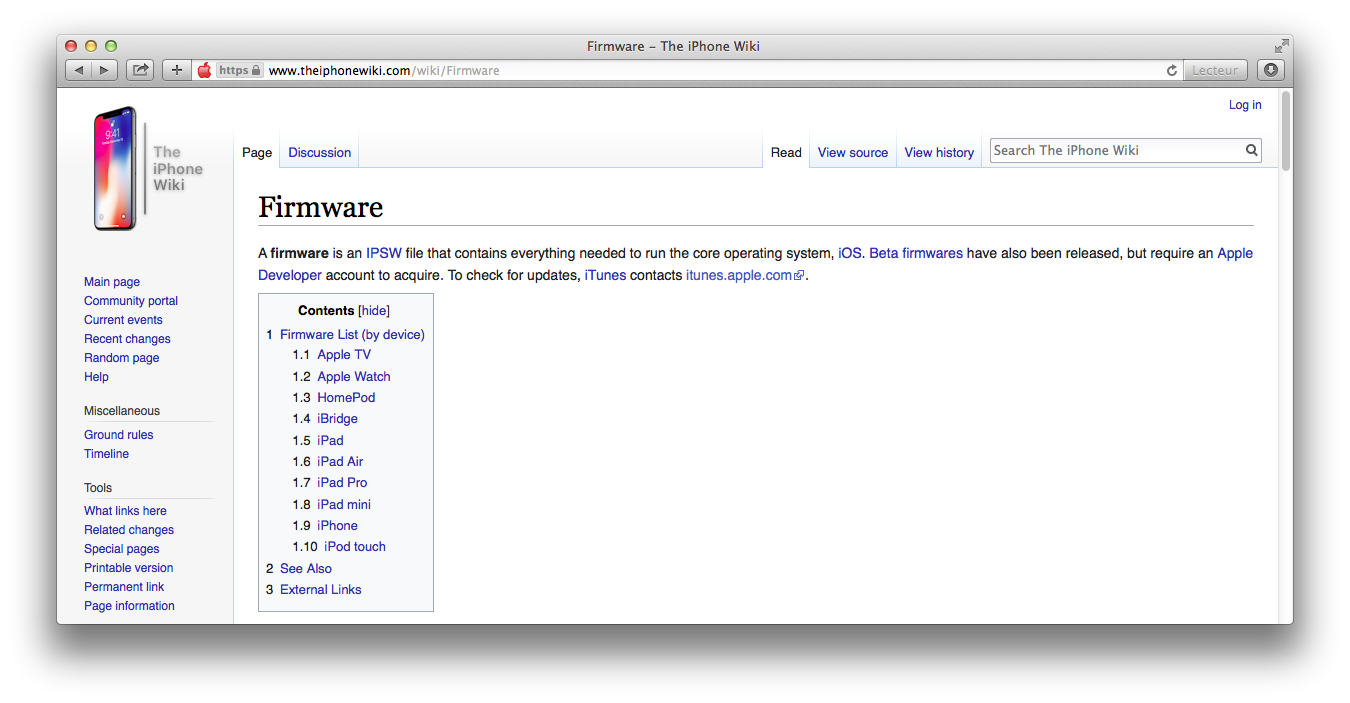1350x703 pixels.
Task: Jump to See Also section
Action: [x=306, y=569]
